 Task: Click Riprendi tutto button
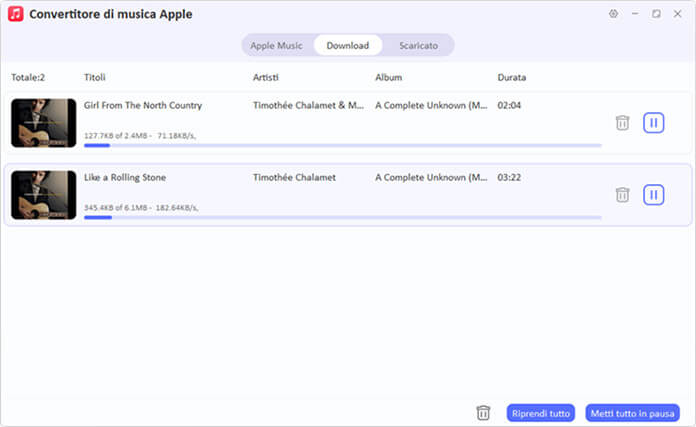point(541,413)
